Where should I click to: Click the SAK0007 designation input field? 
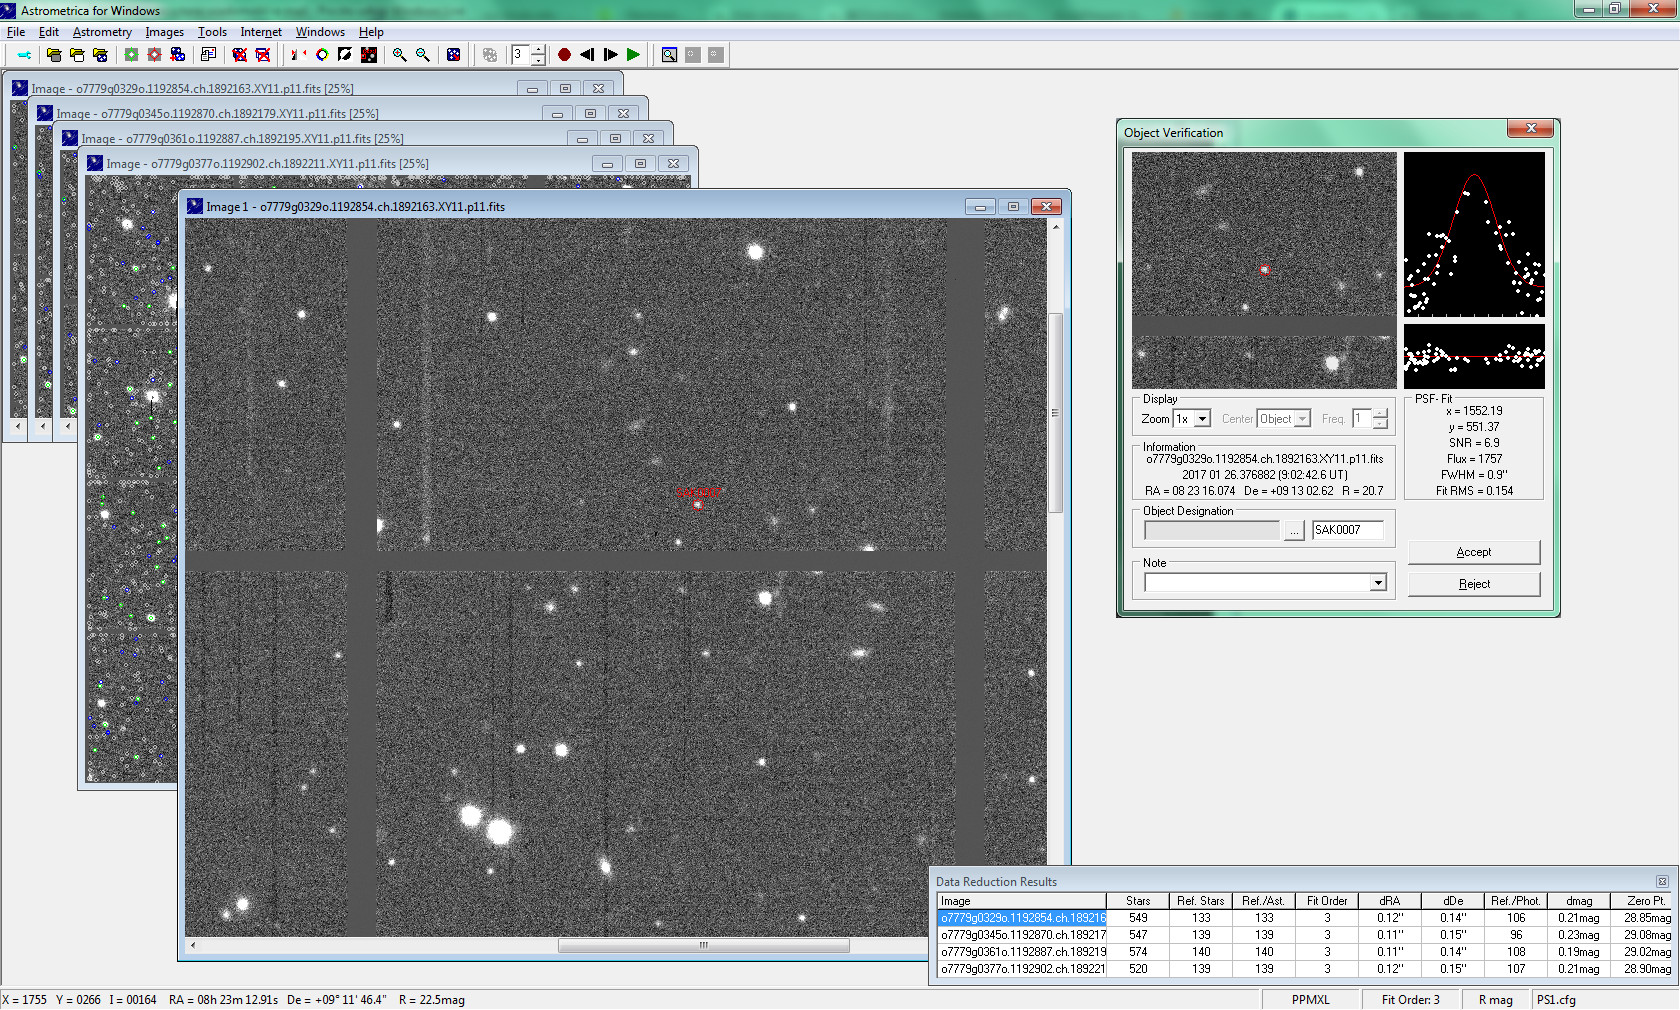click(x=1347, y=530)
